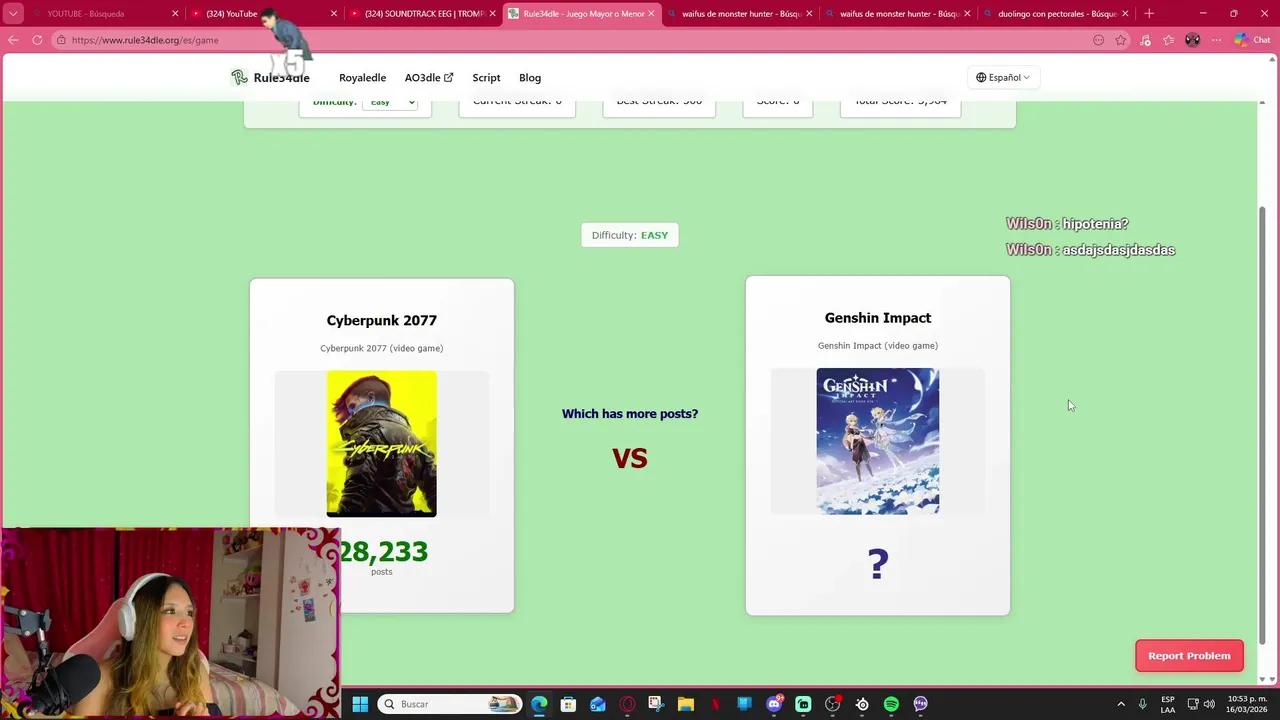Click the Genshin Impact cover image
1280x720 pixels.
pyautogui.click(x=878, y=441)
